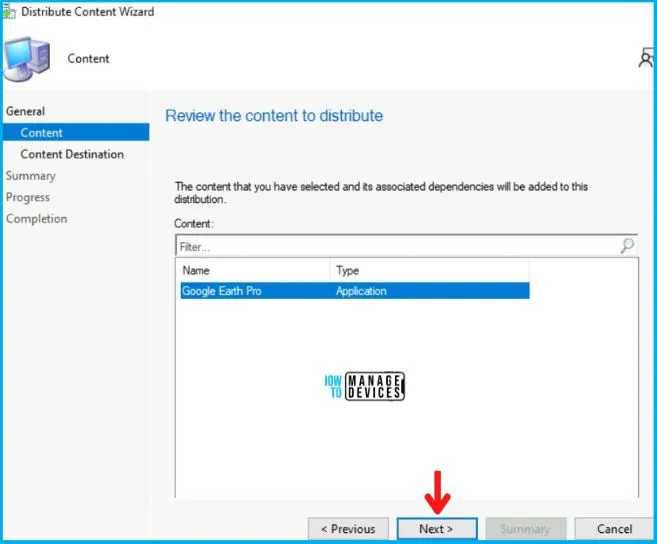The height and width of the screenshot is (544, 657).
Task: Select the General section in sidebar
Action: [25, 111]
